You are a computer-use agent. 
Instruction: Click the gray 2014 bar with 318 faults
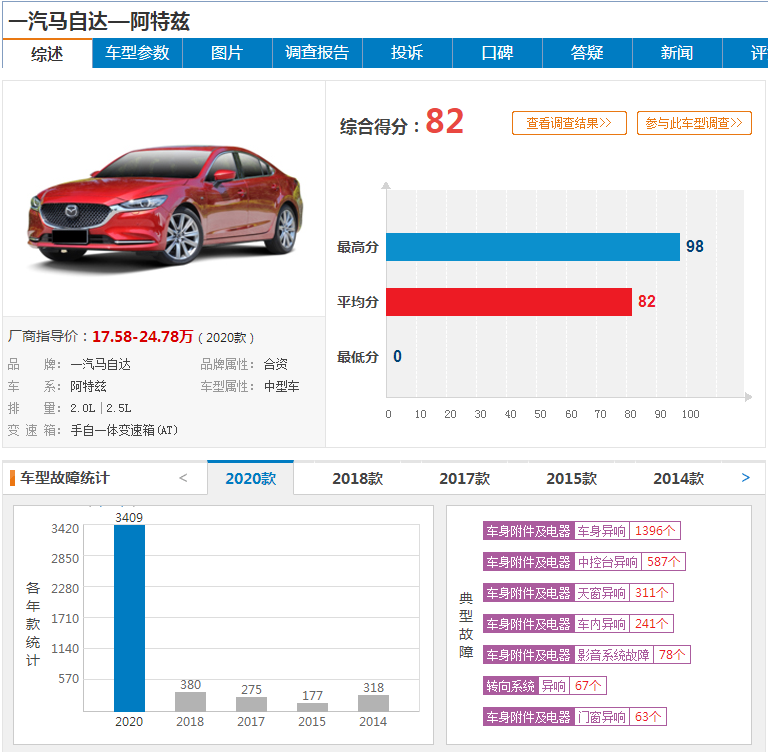(x=373, y=703)
